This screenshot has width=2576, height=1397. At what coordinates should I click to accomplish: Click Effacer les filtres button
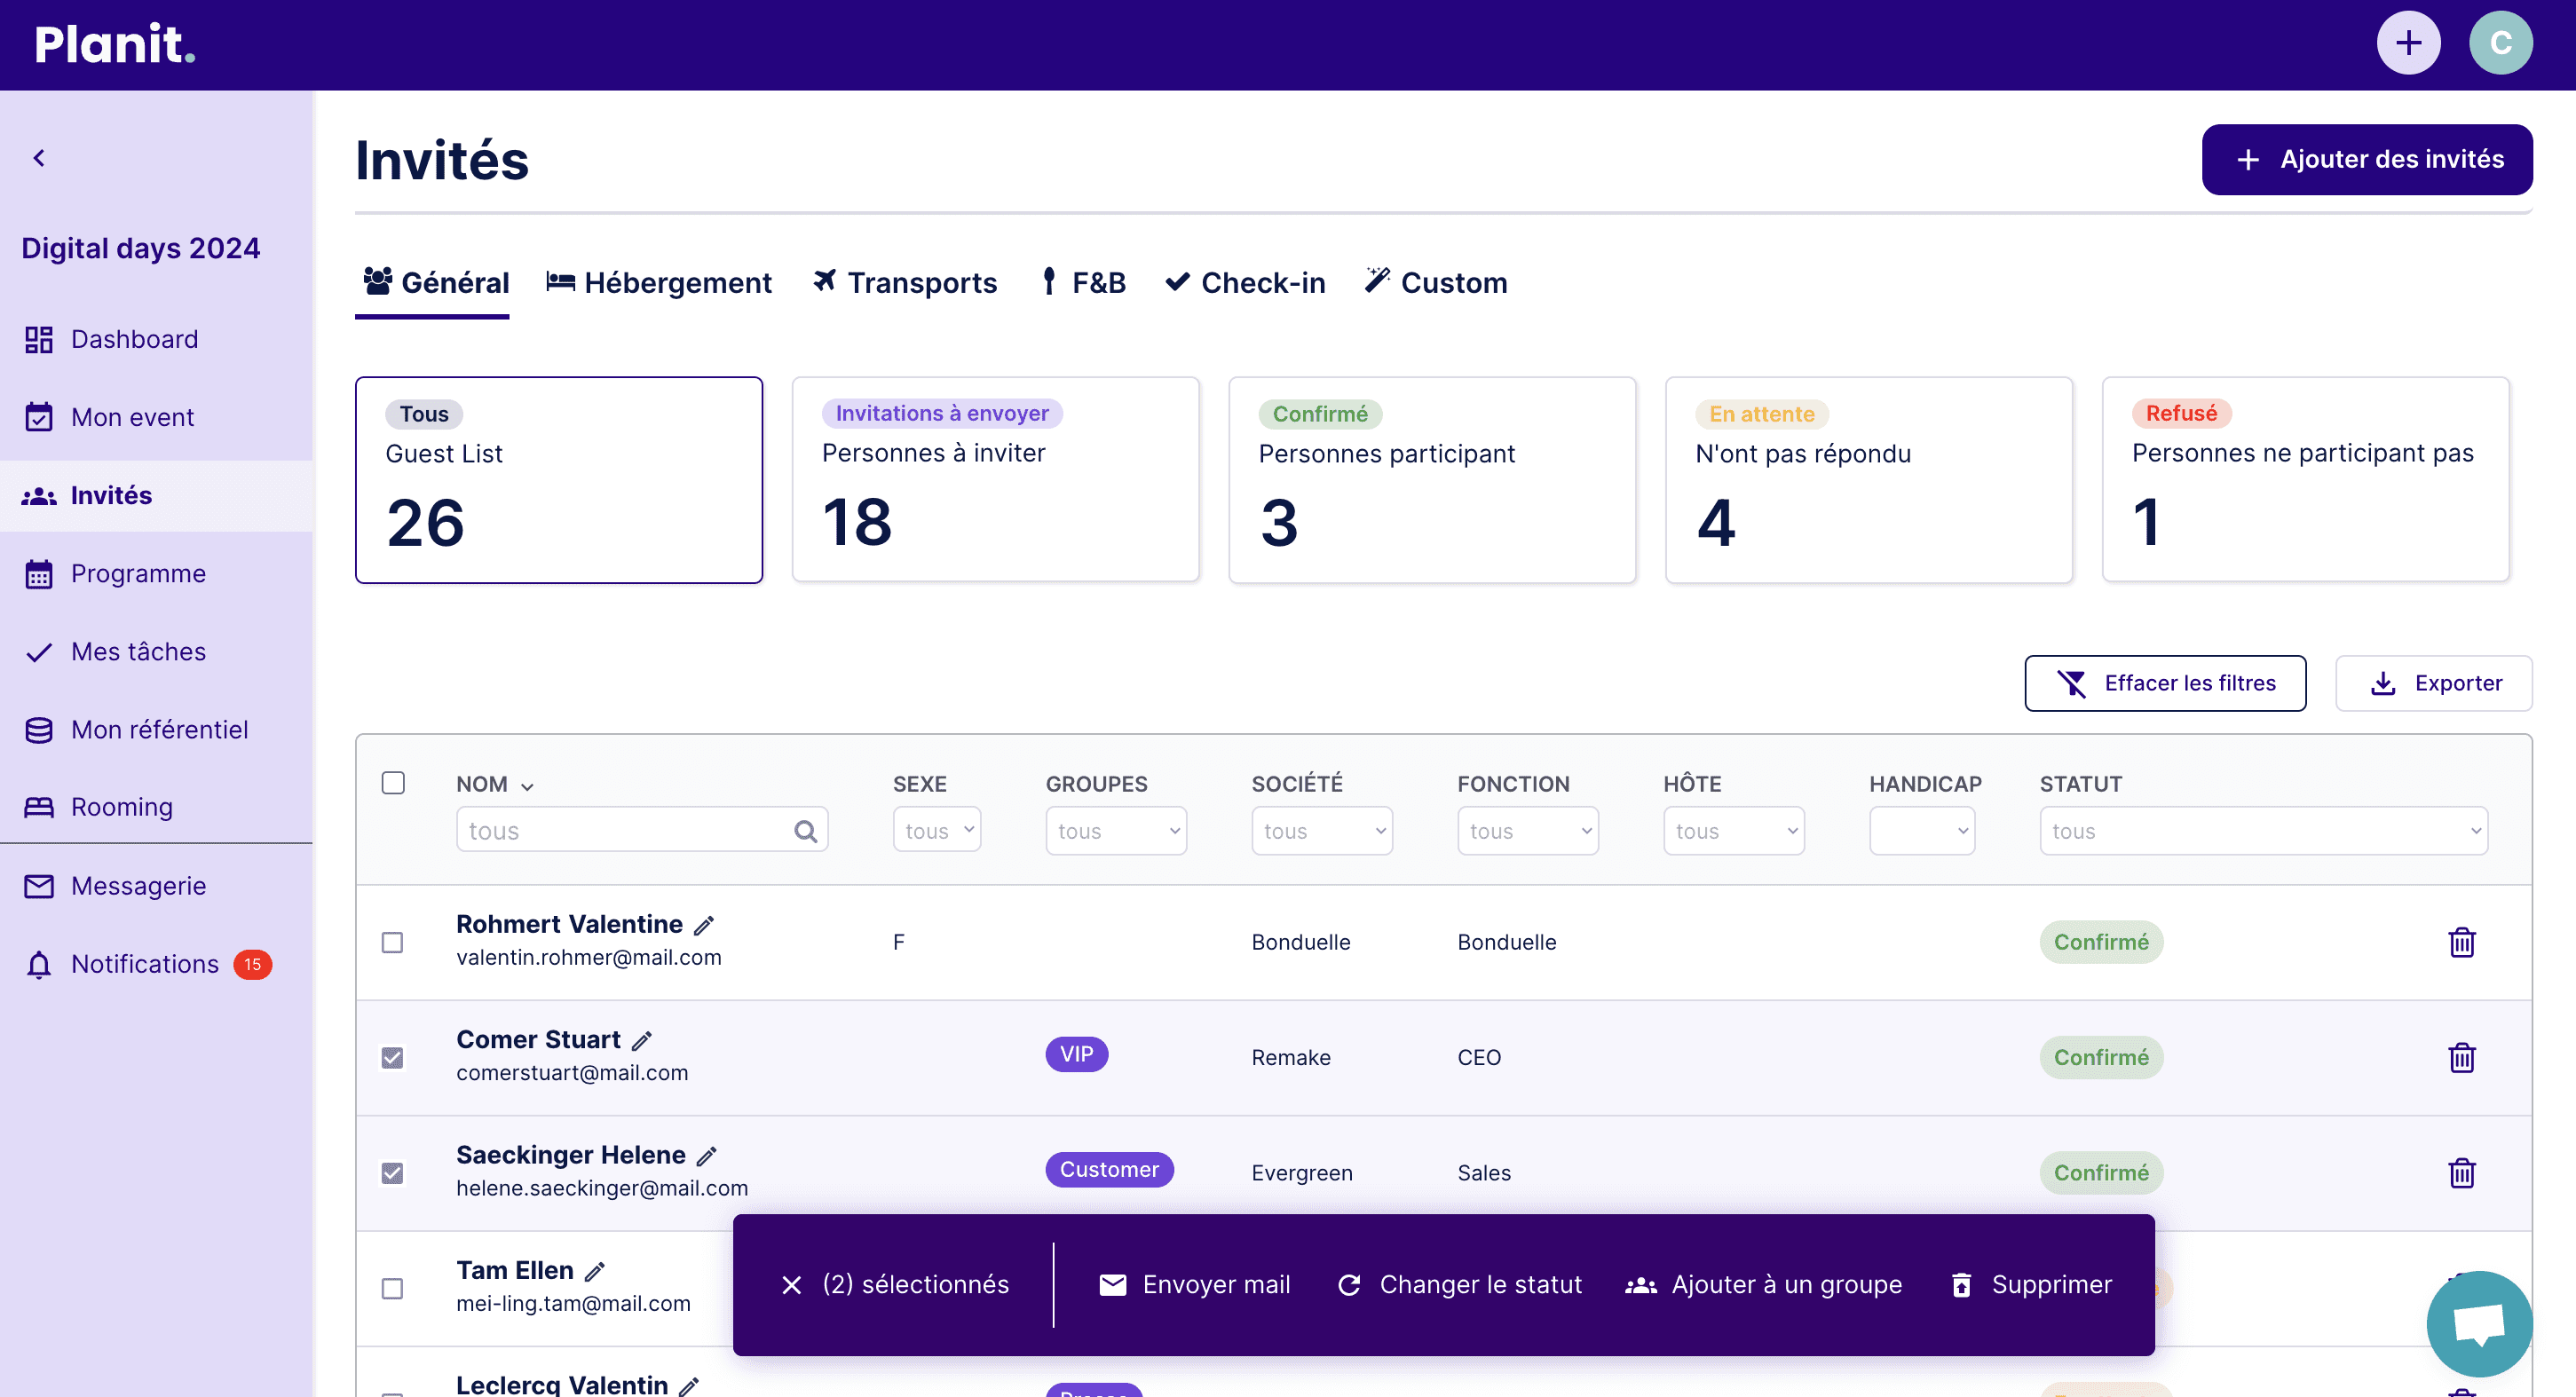[2165, 683]
